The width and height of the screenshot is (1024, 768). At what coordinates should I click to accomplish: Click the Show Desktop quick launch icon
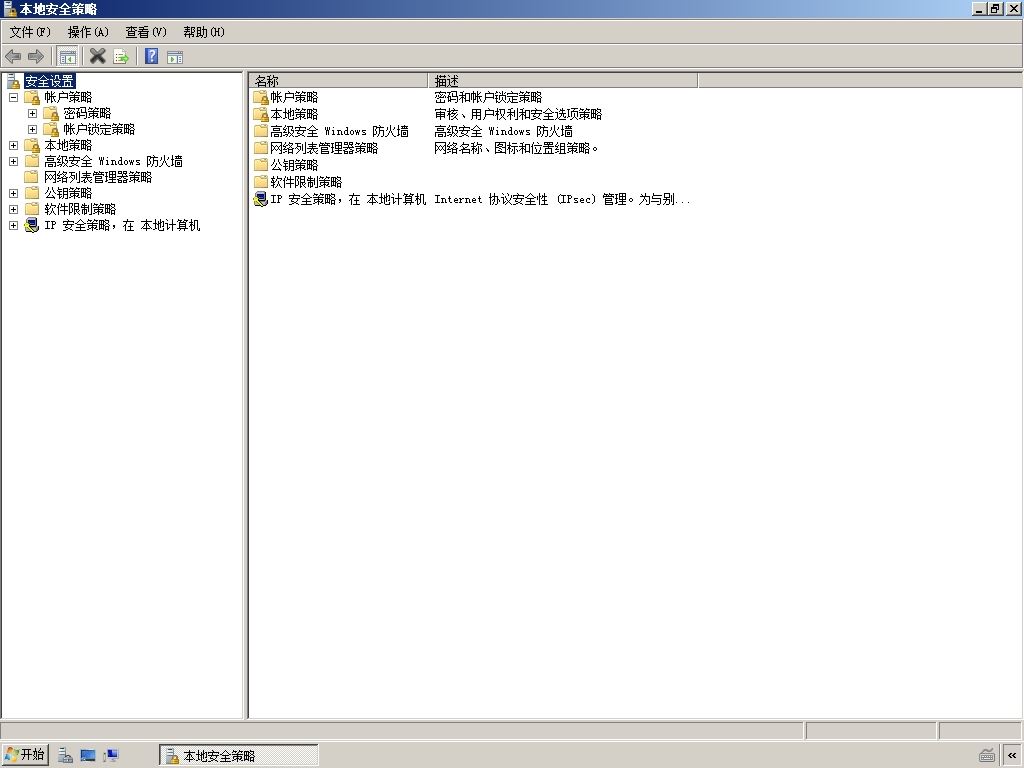coord(88,756)
